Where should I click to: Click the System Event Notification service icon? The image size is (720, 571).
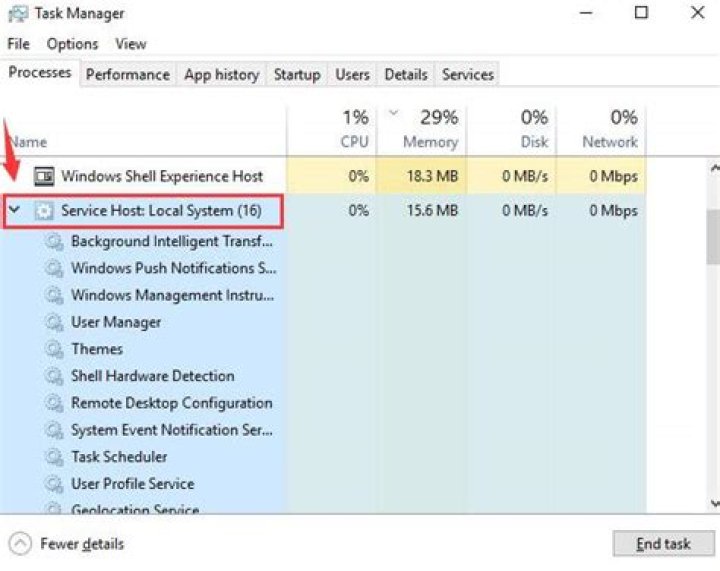coord(54,431)
